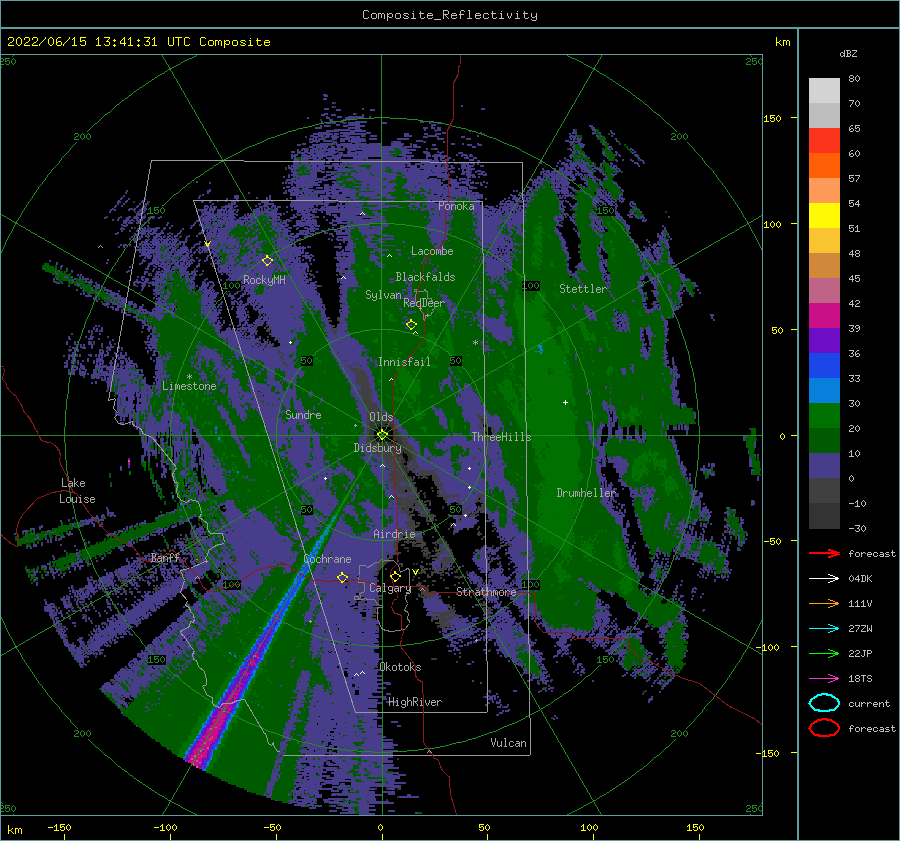This screenshot has height=841, width=900.
Task: Click the Ponoka city label
Action: coord(456,206)
